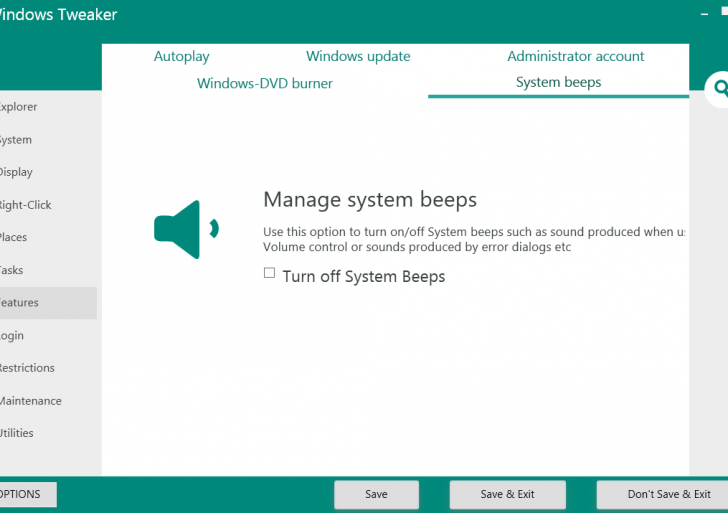Select the System beeps tab

[558, 82]
